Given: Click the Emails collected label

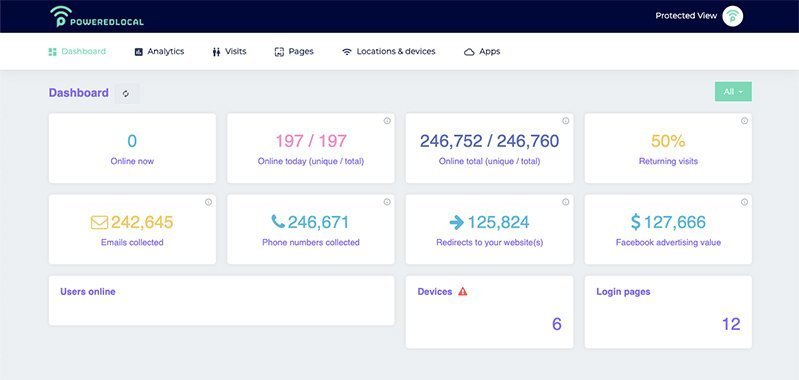Looking at the screenshot, I should point(132,242).
